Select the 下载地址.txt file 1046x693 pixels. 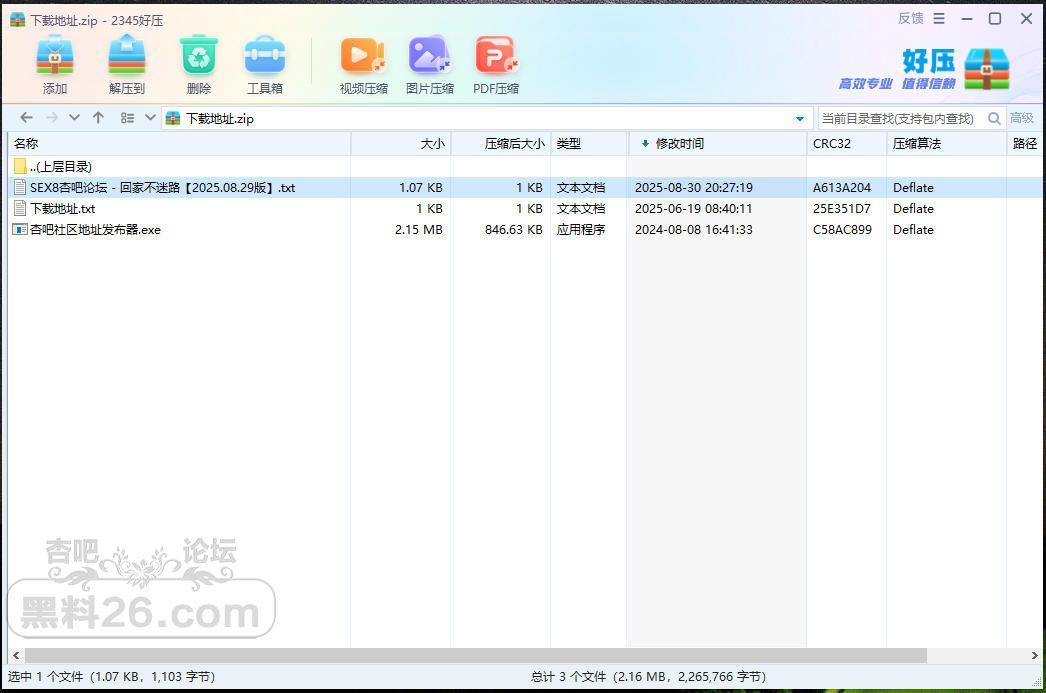[x=63, y=209]
